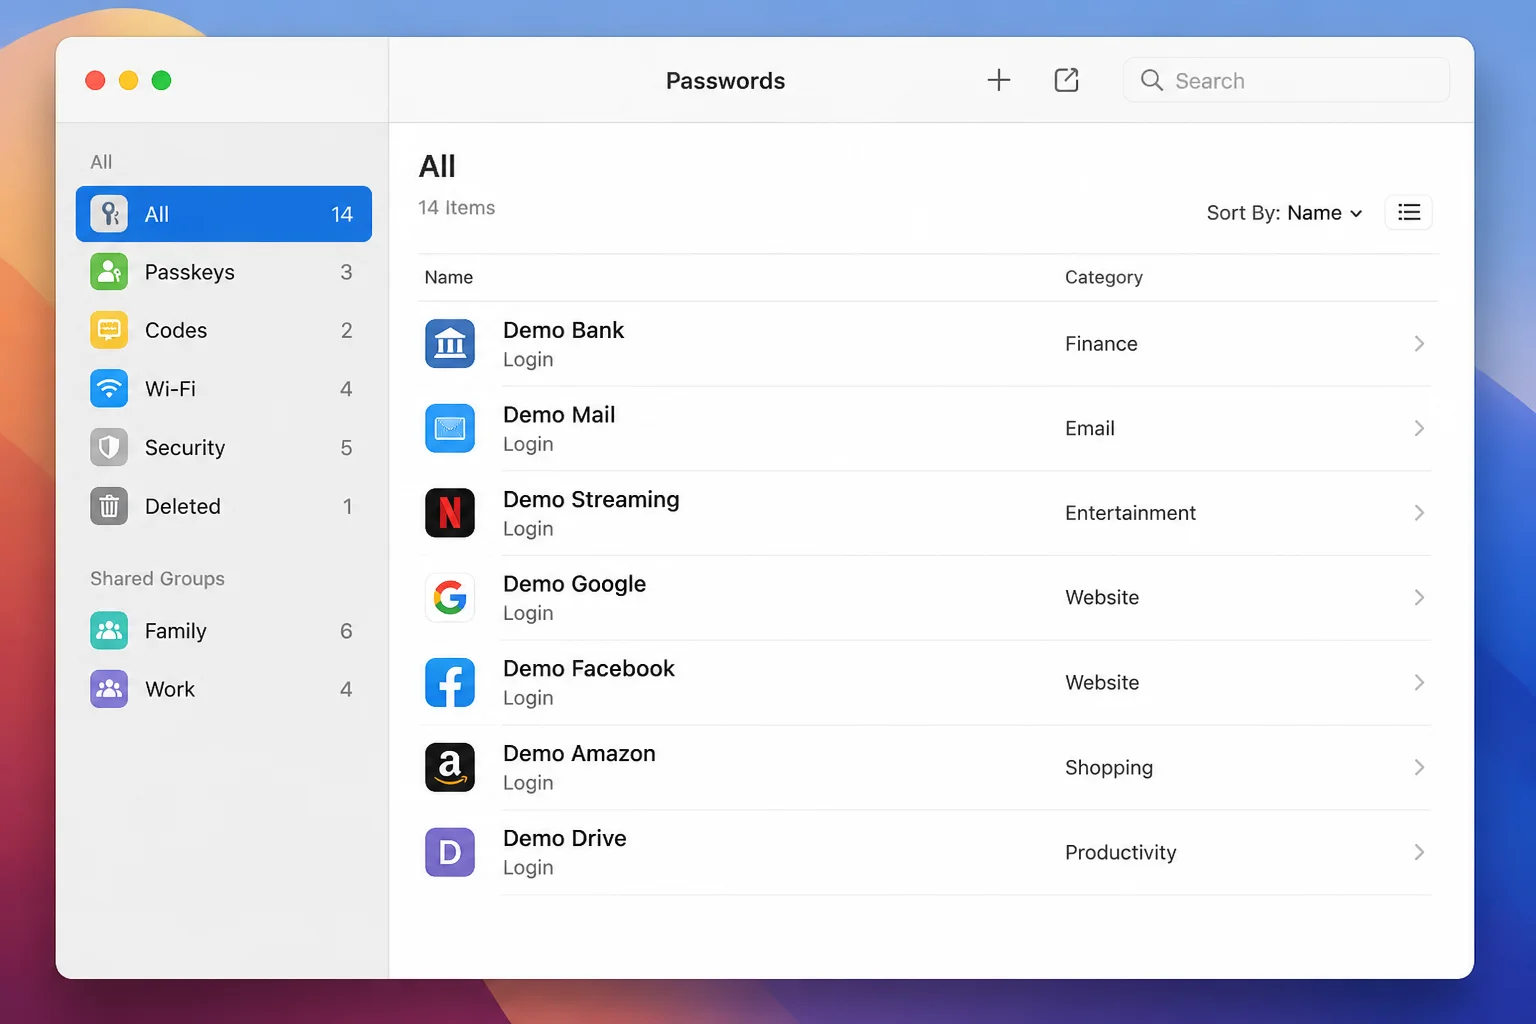The image size is (1536, 1024).
Task: Click the Website category for Demo Facebook
Action: click(x=1102, y=683)
